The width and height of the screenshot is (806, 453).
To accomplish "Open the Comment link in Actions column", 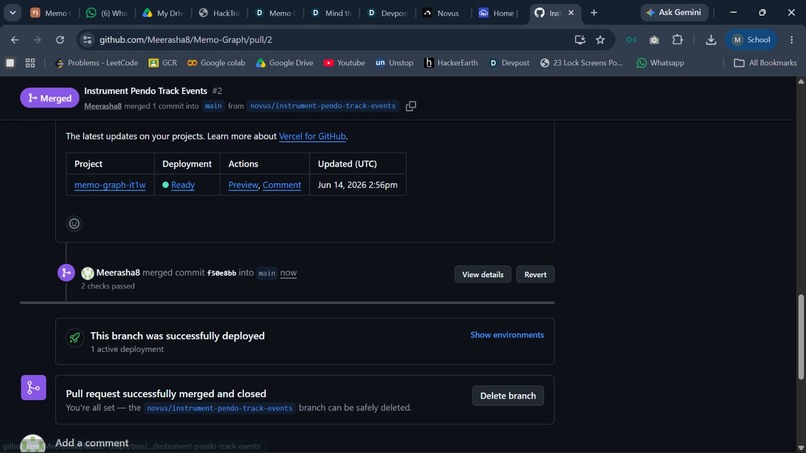I will (x=282, y=185).
